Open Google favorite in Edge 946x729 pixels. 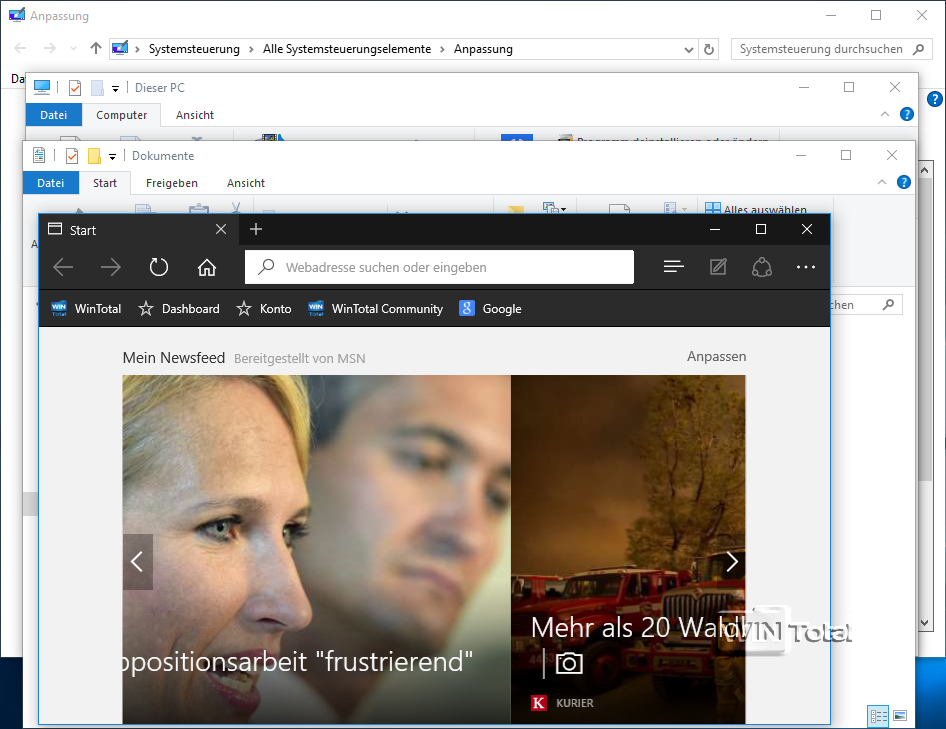[490, 309]
